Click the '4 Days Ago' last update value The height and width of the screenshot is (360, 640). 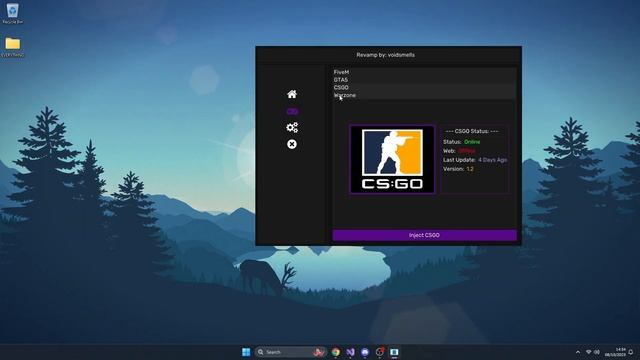pos(493,160)
